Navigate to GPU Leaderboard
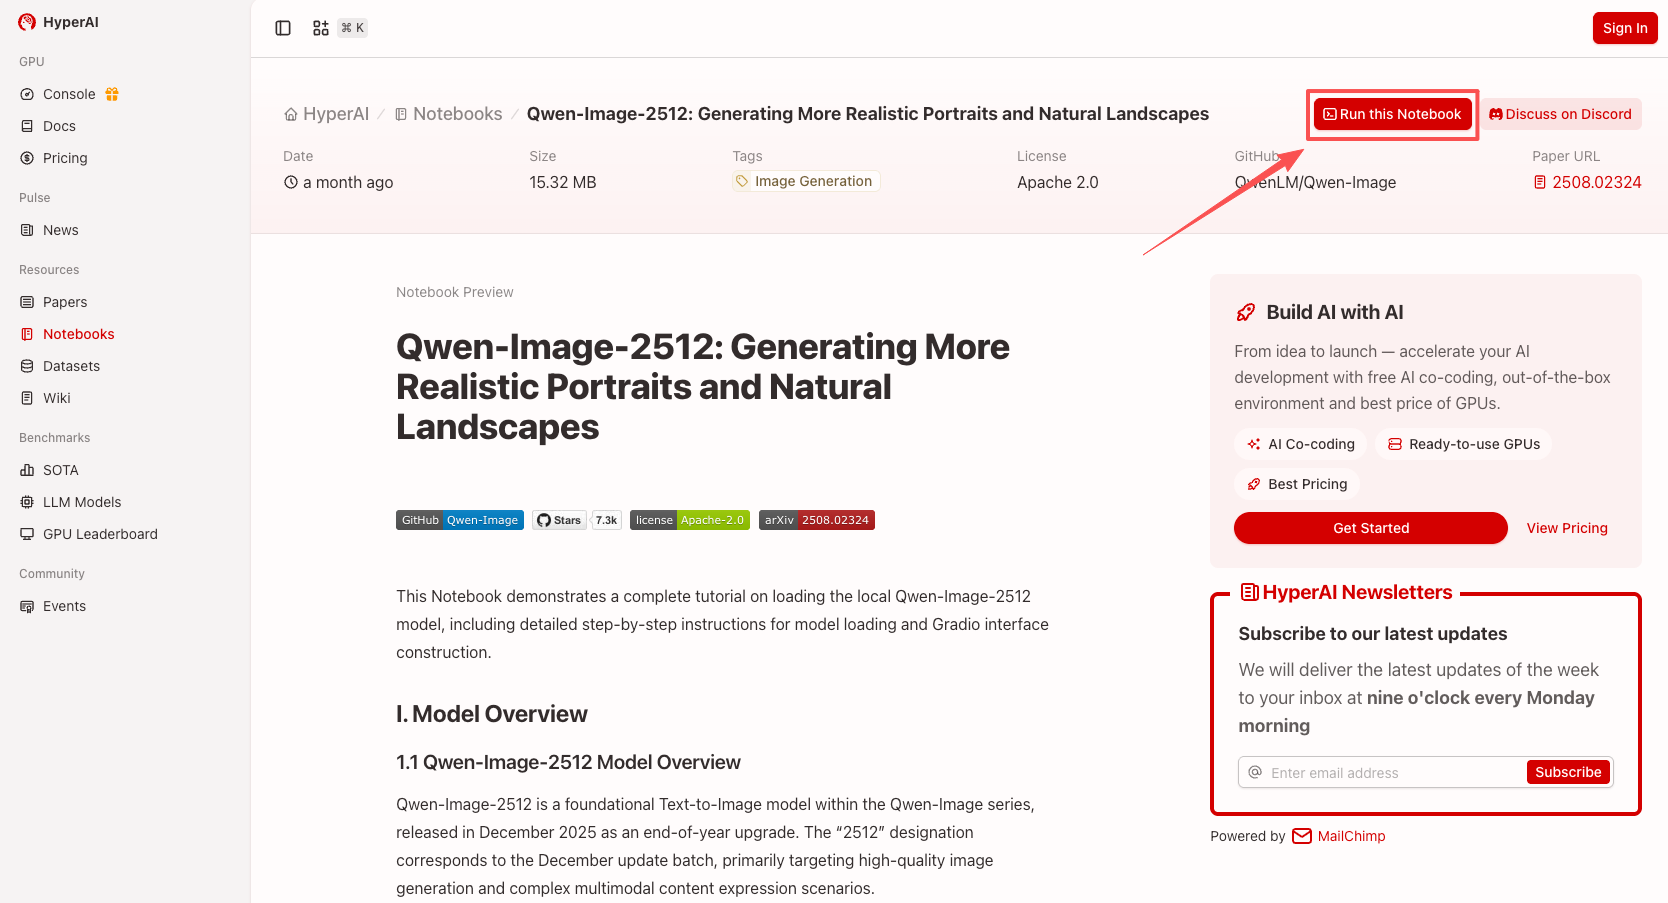This screenshot has width=1668, height=903. pyautogui.click(x=100, y=534)
